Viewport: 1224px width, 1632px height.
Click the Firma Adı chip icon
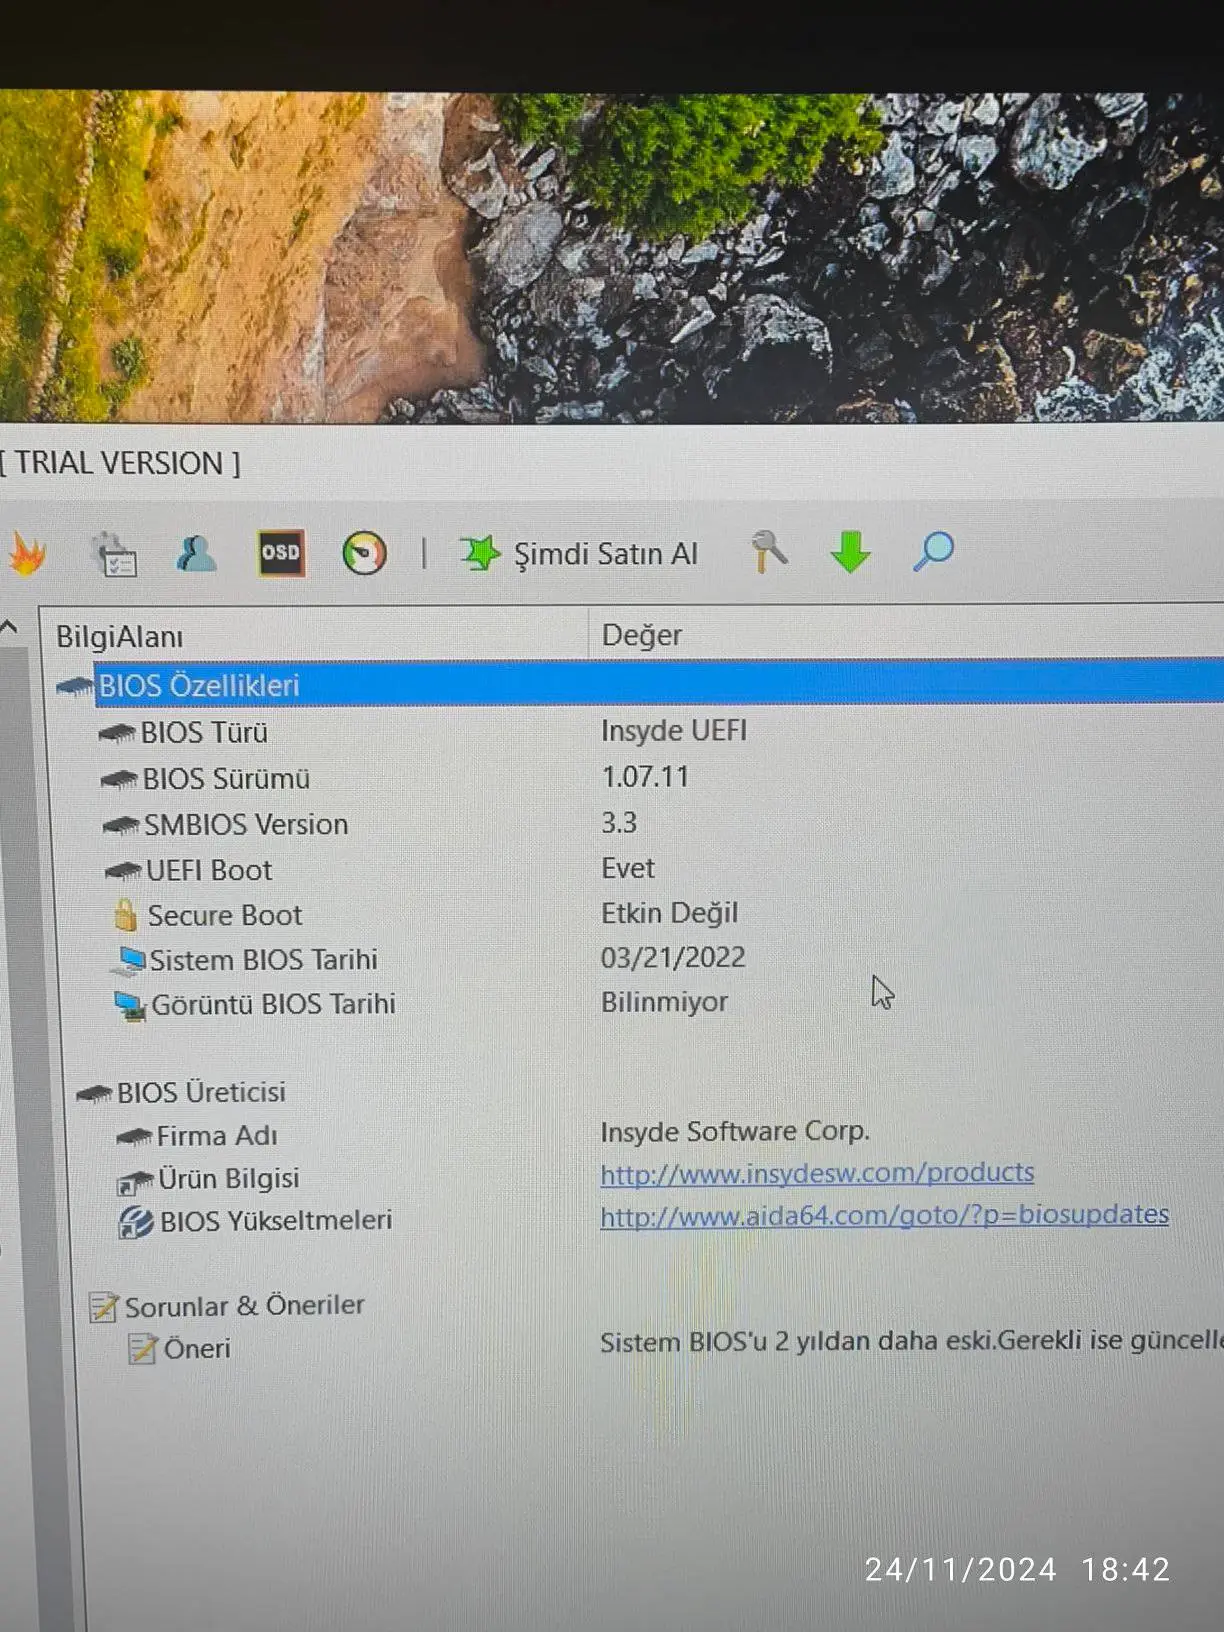[x=133, y=1137]
